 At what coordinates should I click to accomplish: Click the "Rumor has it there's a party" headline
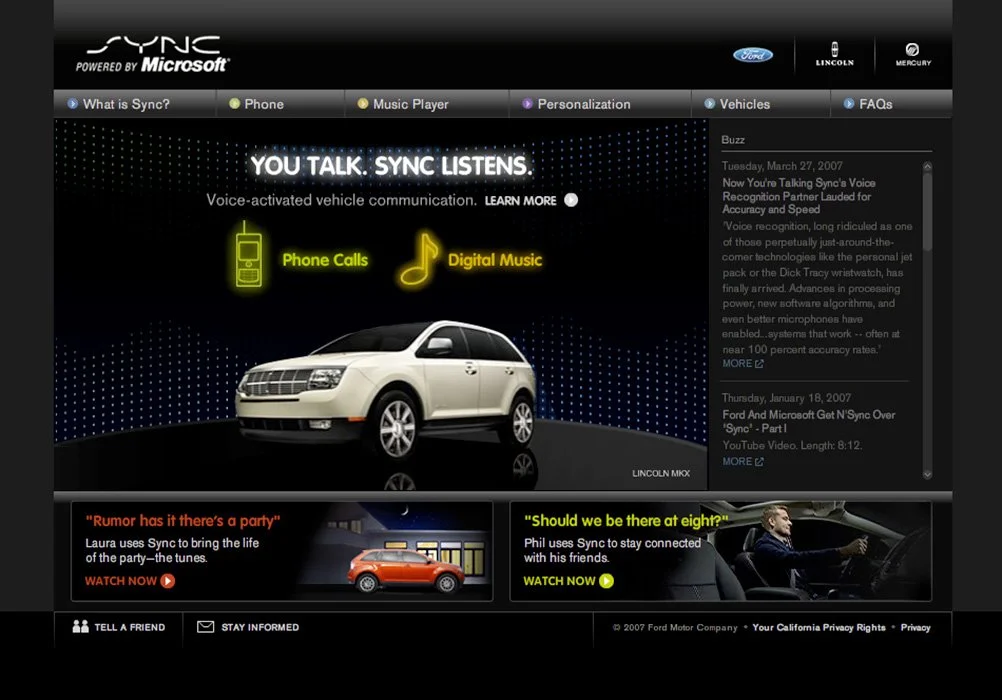pyautogui.click(x=183, y=521)
